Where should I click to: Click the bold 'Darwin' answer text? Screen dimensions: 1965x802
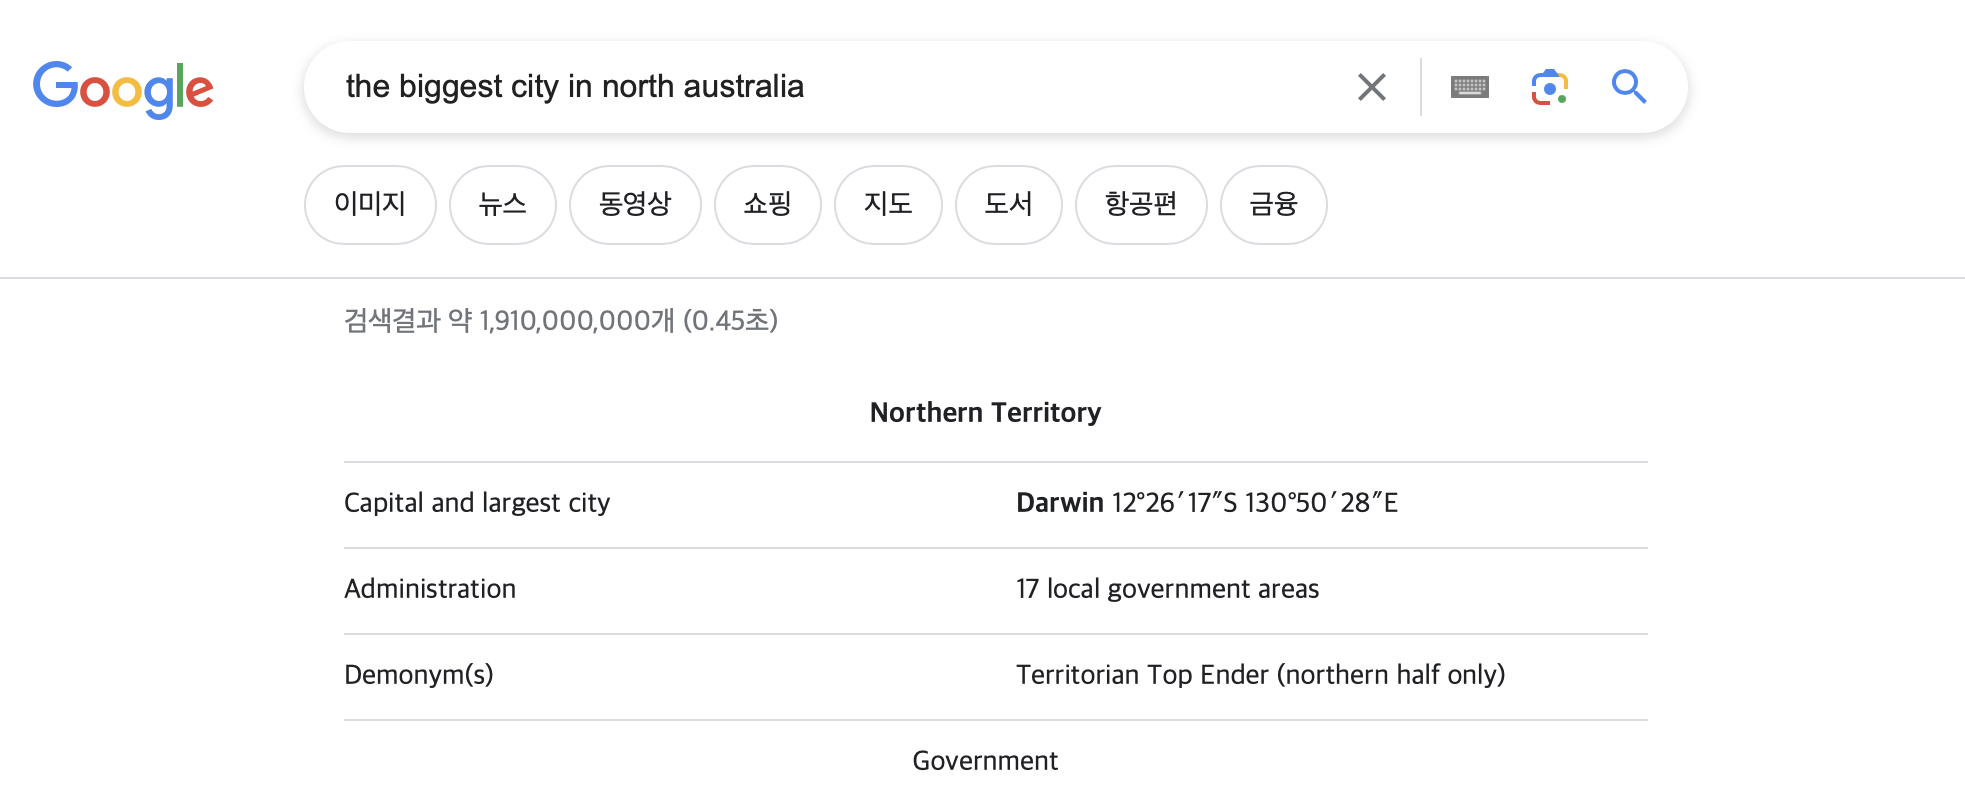point(1060,502)
